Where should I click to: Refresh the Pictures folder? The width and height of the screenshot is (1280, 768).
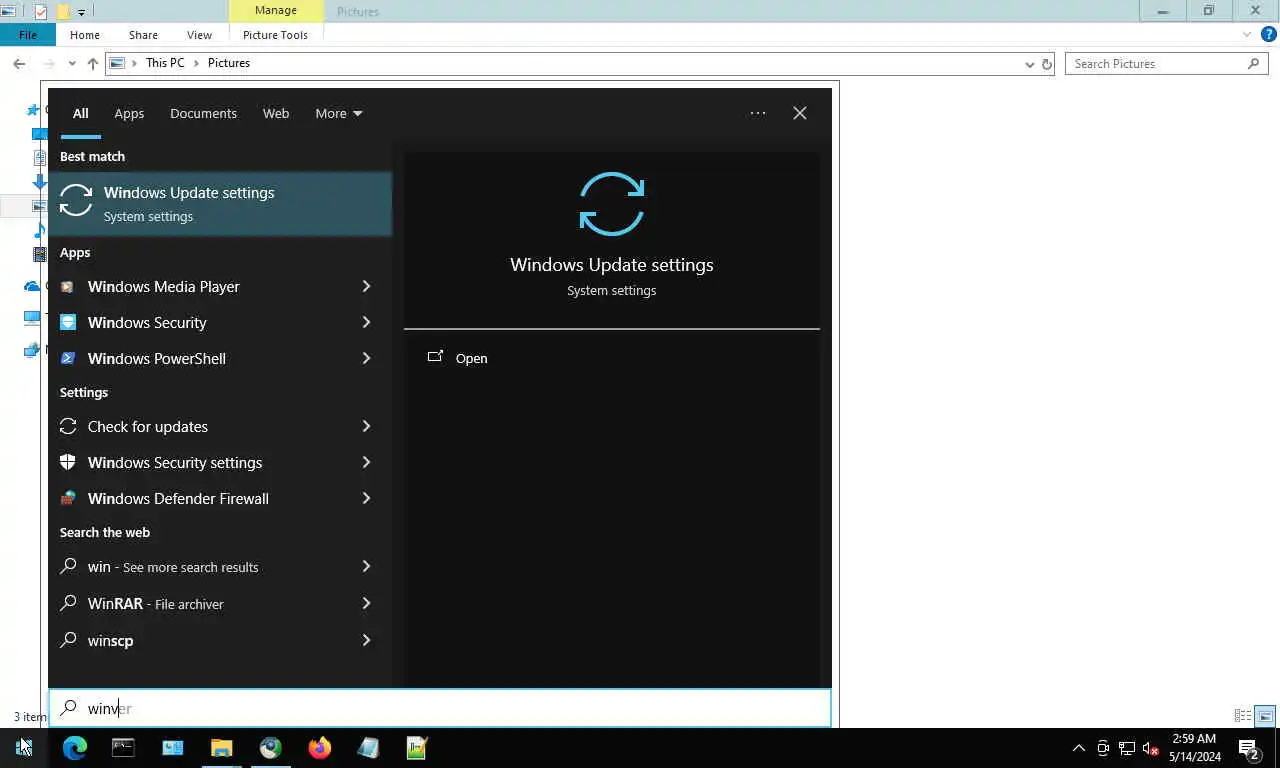1047,64
